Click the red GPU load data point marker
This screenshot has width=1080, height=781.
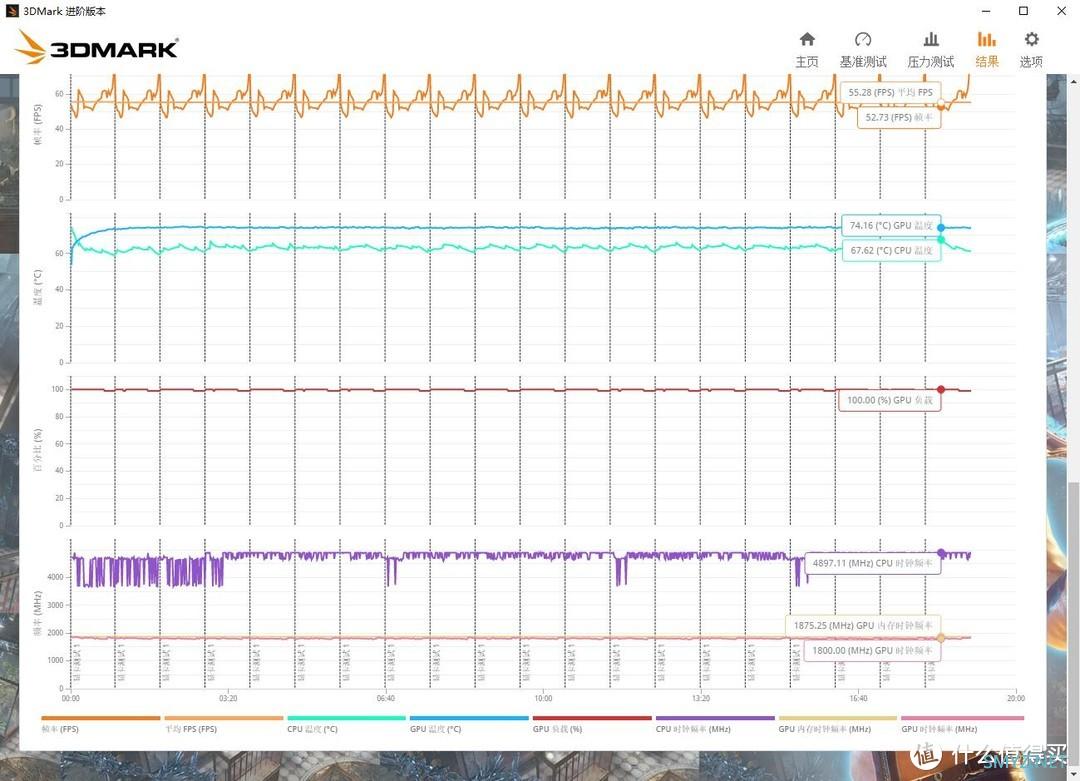tap(941, 390)
